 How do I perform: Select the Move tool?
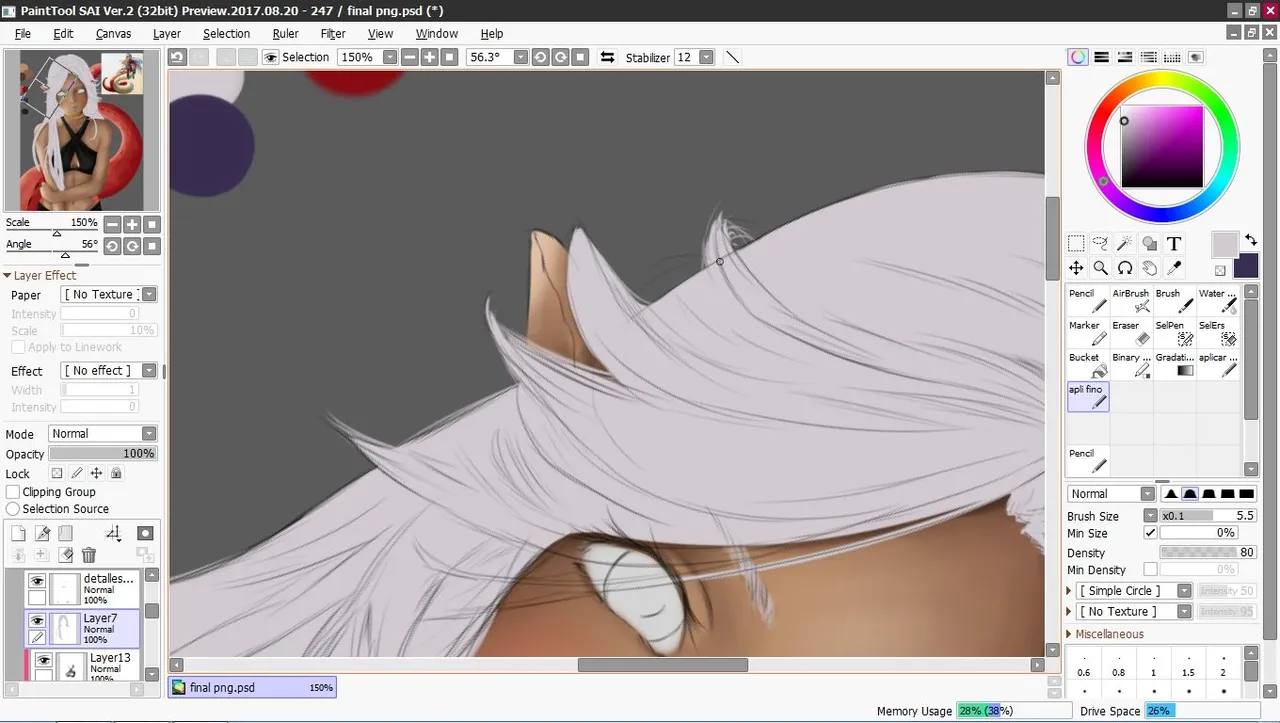[1076, 268]
